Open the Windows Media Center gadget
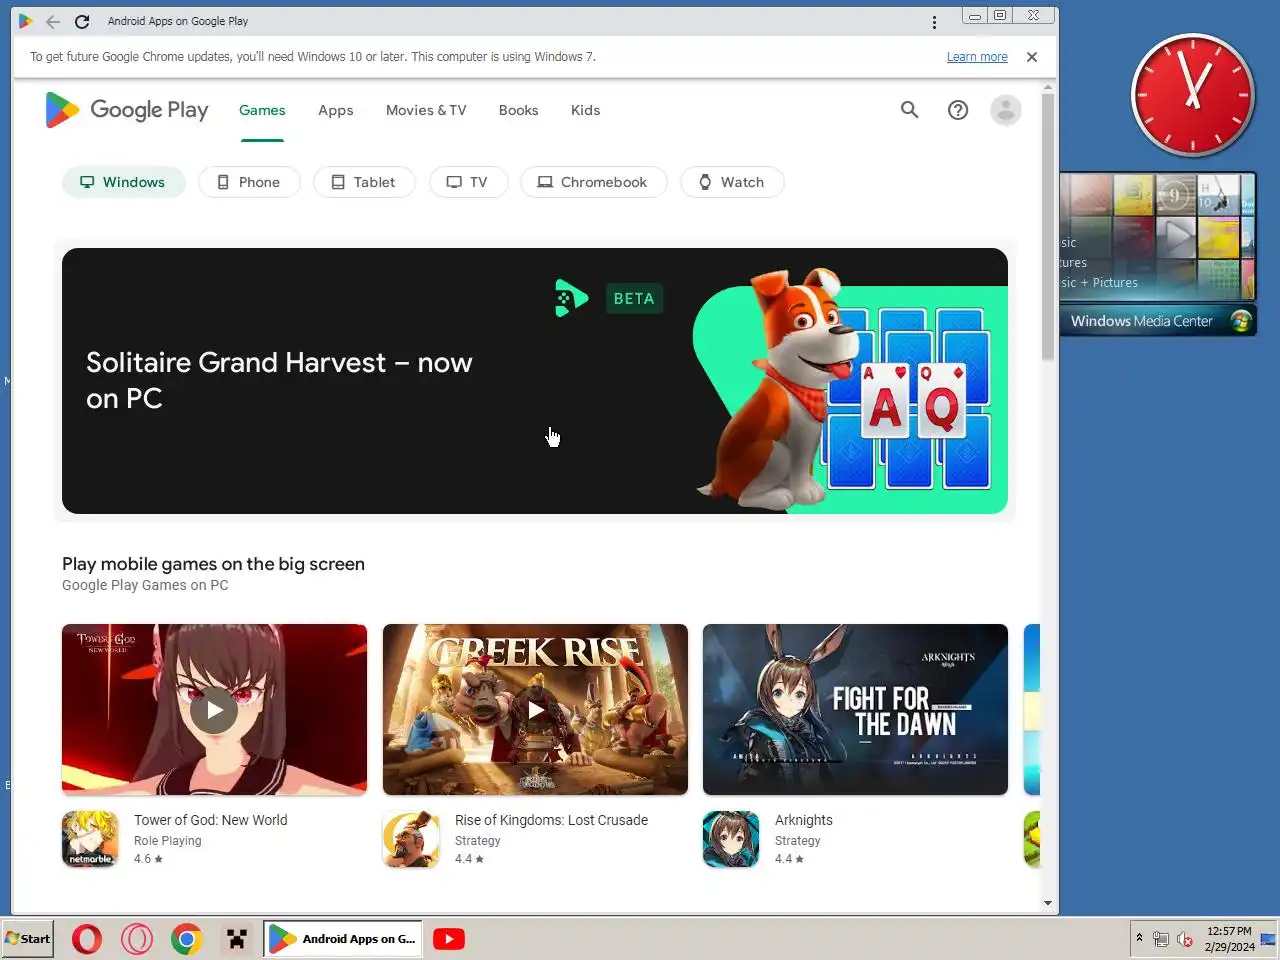 coord(1158,254)
